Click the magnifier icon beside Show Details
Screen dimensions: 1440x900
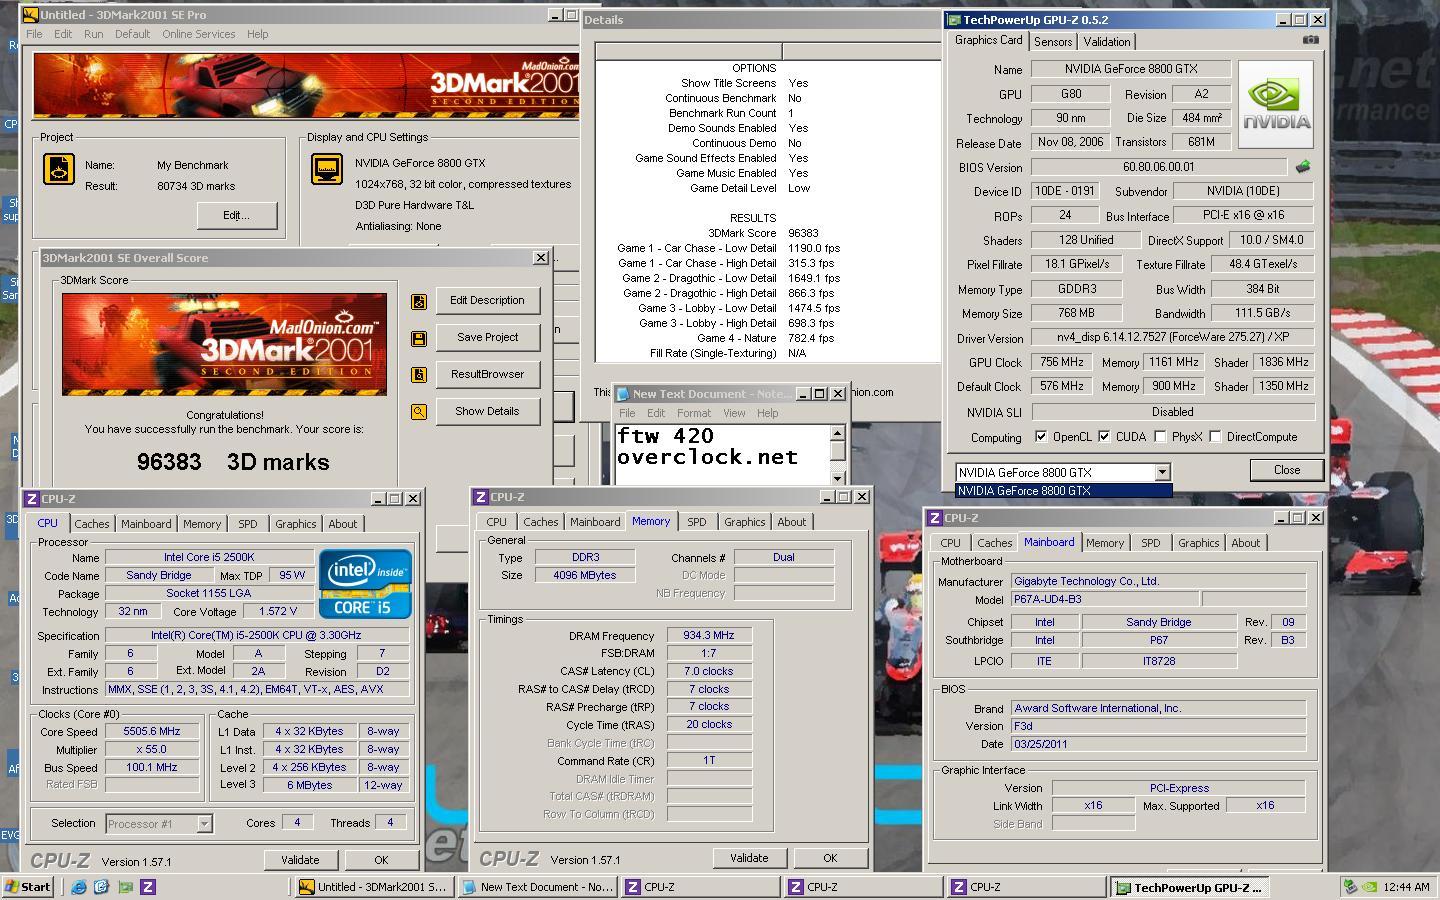[x=419, y=412]
